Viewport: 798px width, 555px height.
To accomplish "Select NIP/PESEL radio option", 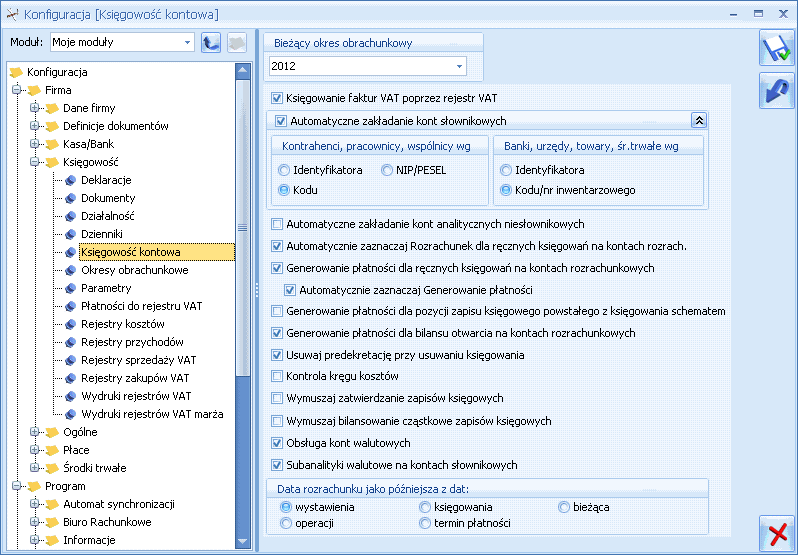I will click(x=387, y=170).
